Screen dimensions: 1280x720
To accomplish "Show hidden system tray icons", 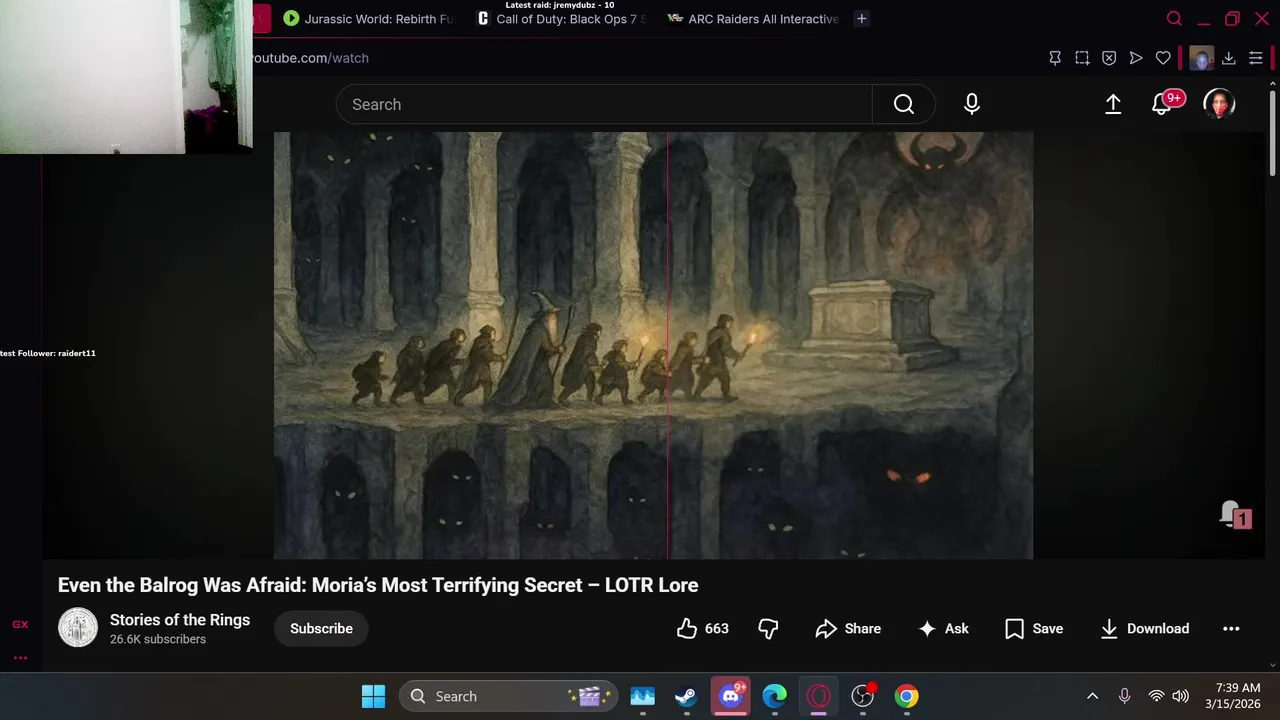I will (x=1092, y=696).
